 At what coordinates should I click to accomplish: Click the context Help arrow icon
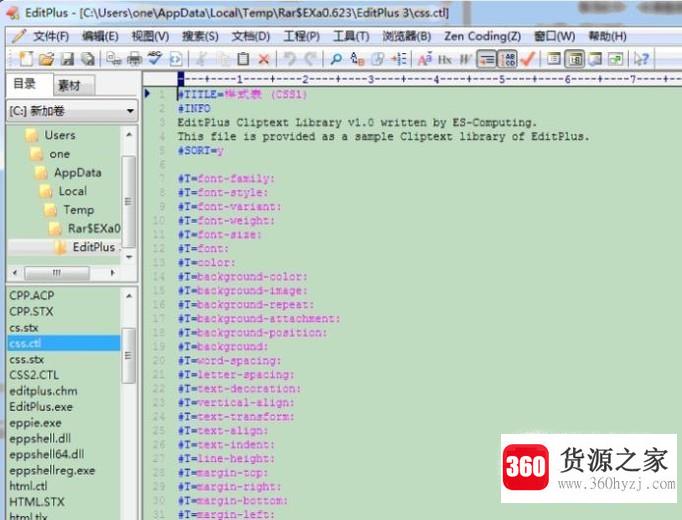[641, 59]
